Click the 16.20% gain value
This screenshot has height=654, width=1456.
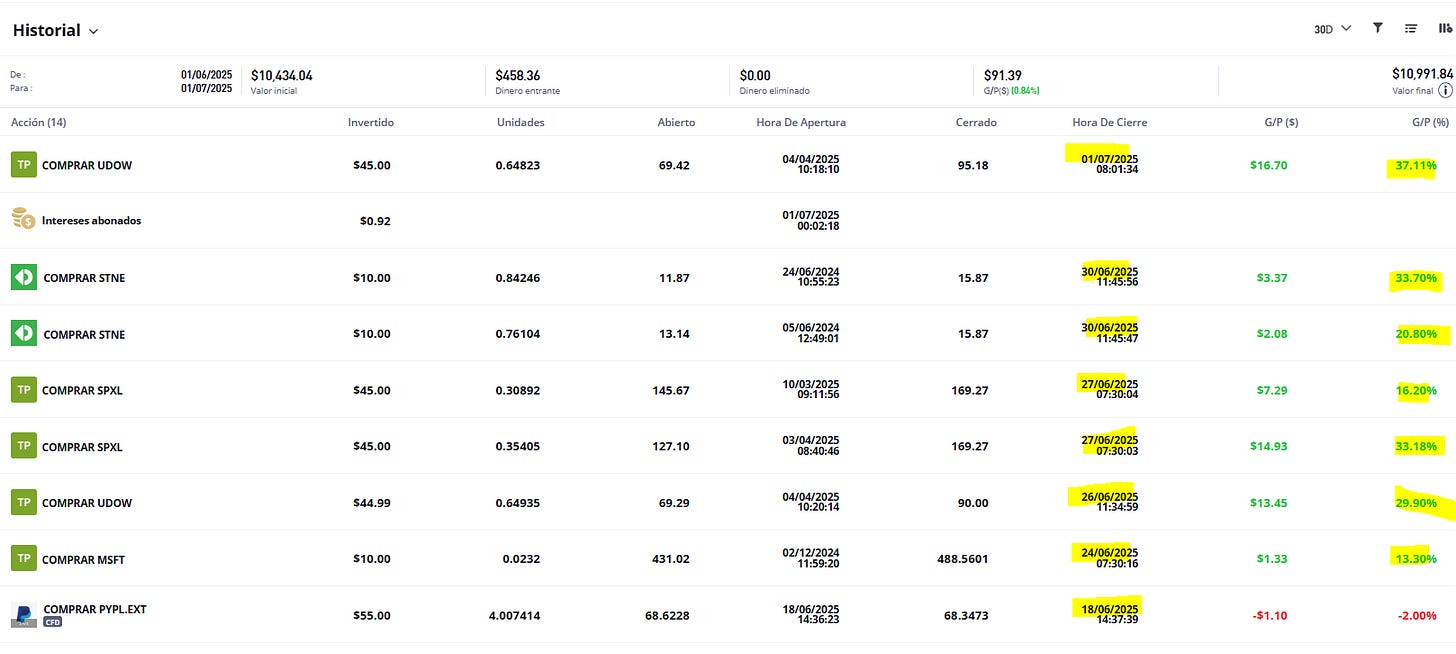pyautogui.click(x=1417, y=390)
